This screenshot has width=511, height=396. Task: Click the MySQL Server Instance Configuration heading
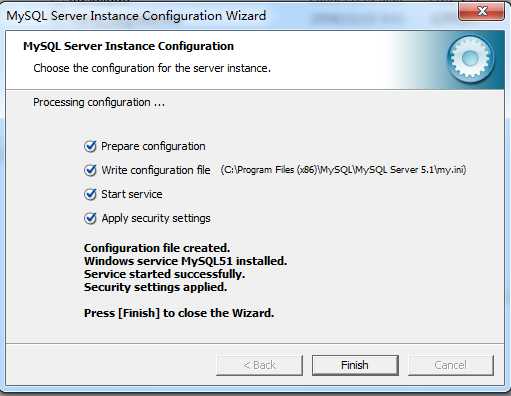pyautogui.click(x=128, y=46)
